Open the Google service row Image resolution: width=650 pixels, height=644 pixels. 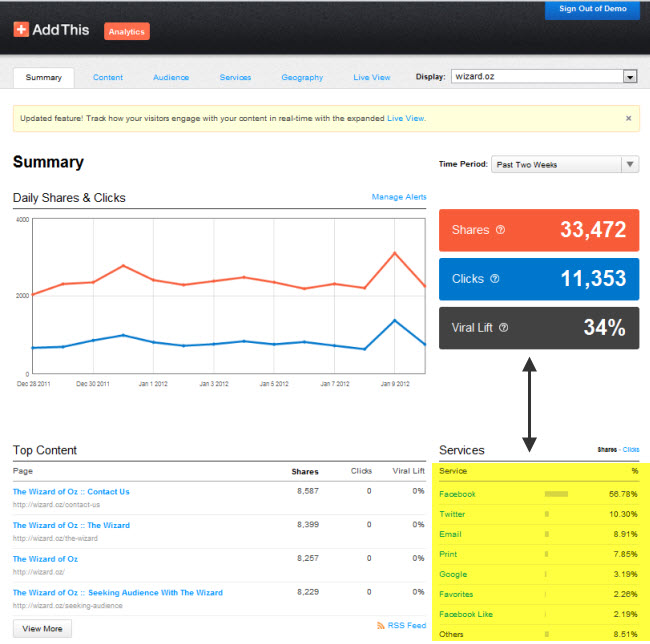point(538,574)
